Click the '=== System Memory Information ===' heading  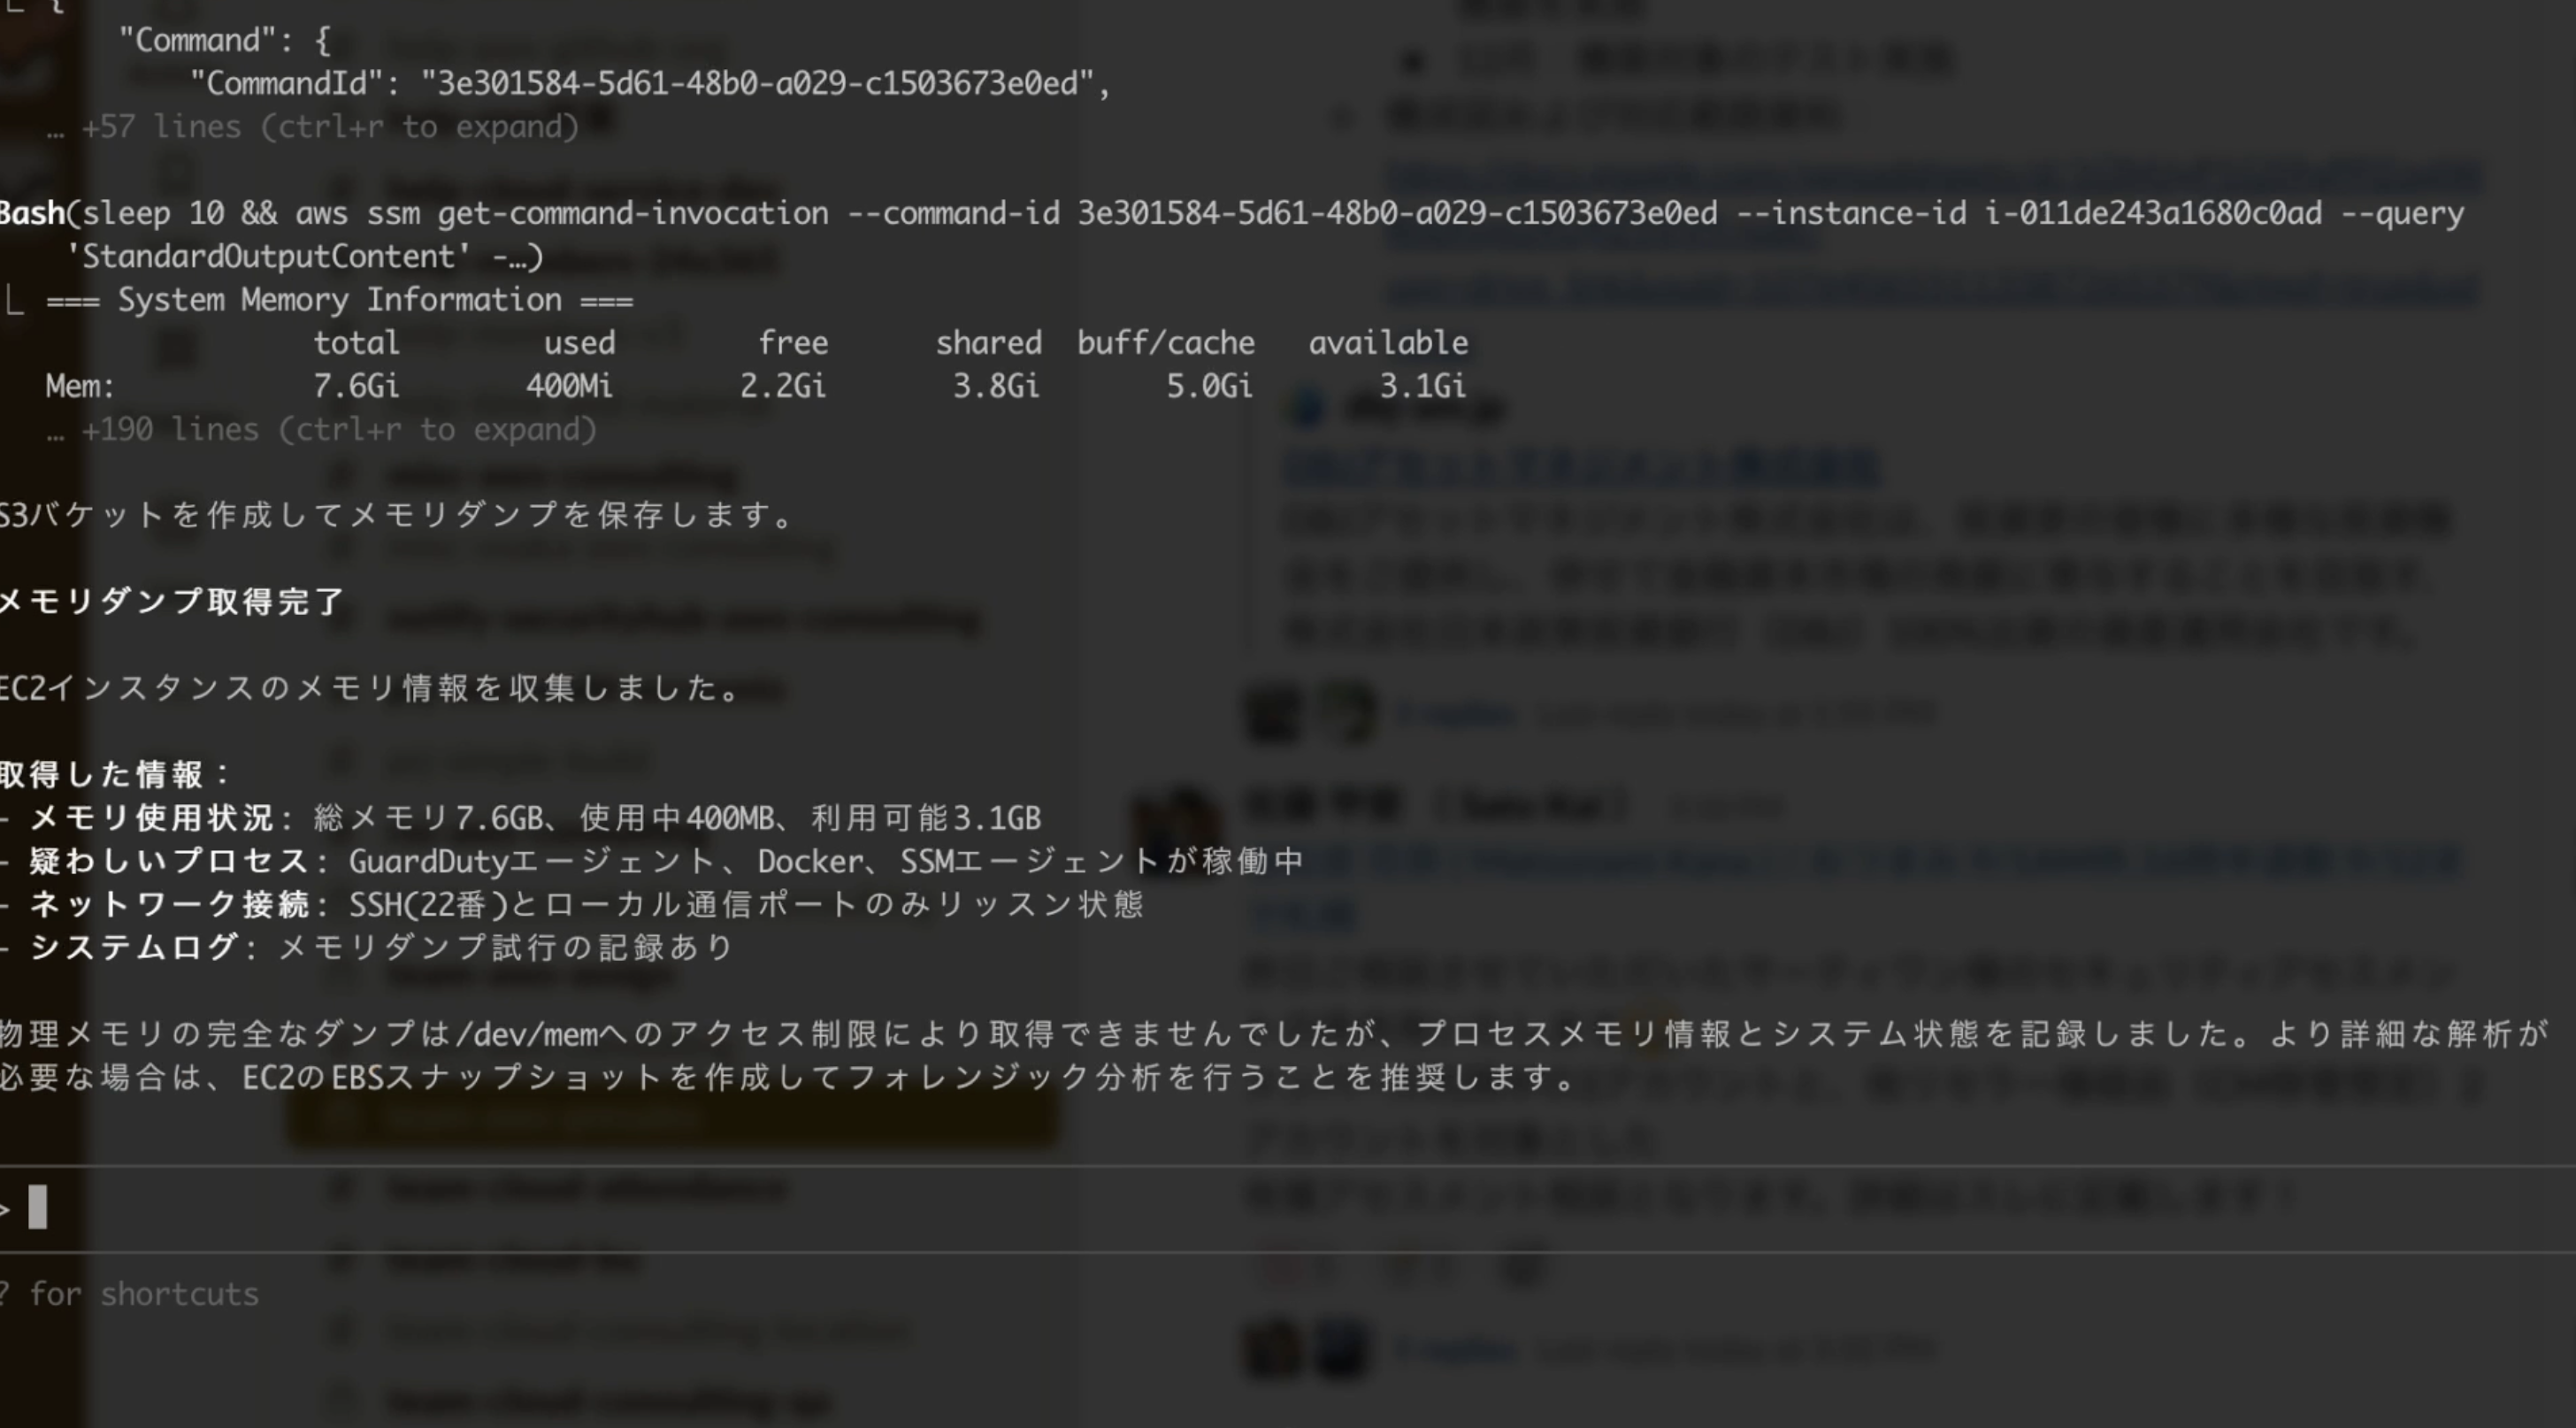coord(340,300)
